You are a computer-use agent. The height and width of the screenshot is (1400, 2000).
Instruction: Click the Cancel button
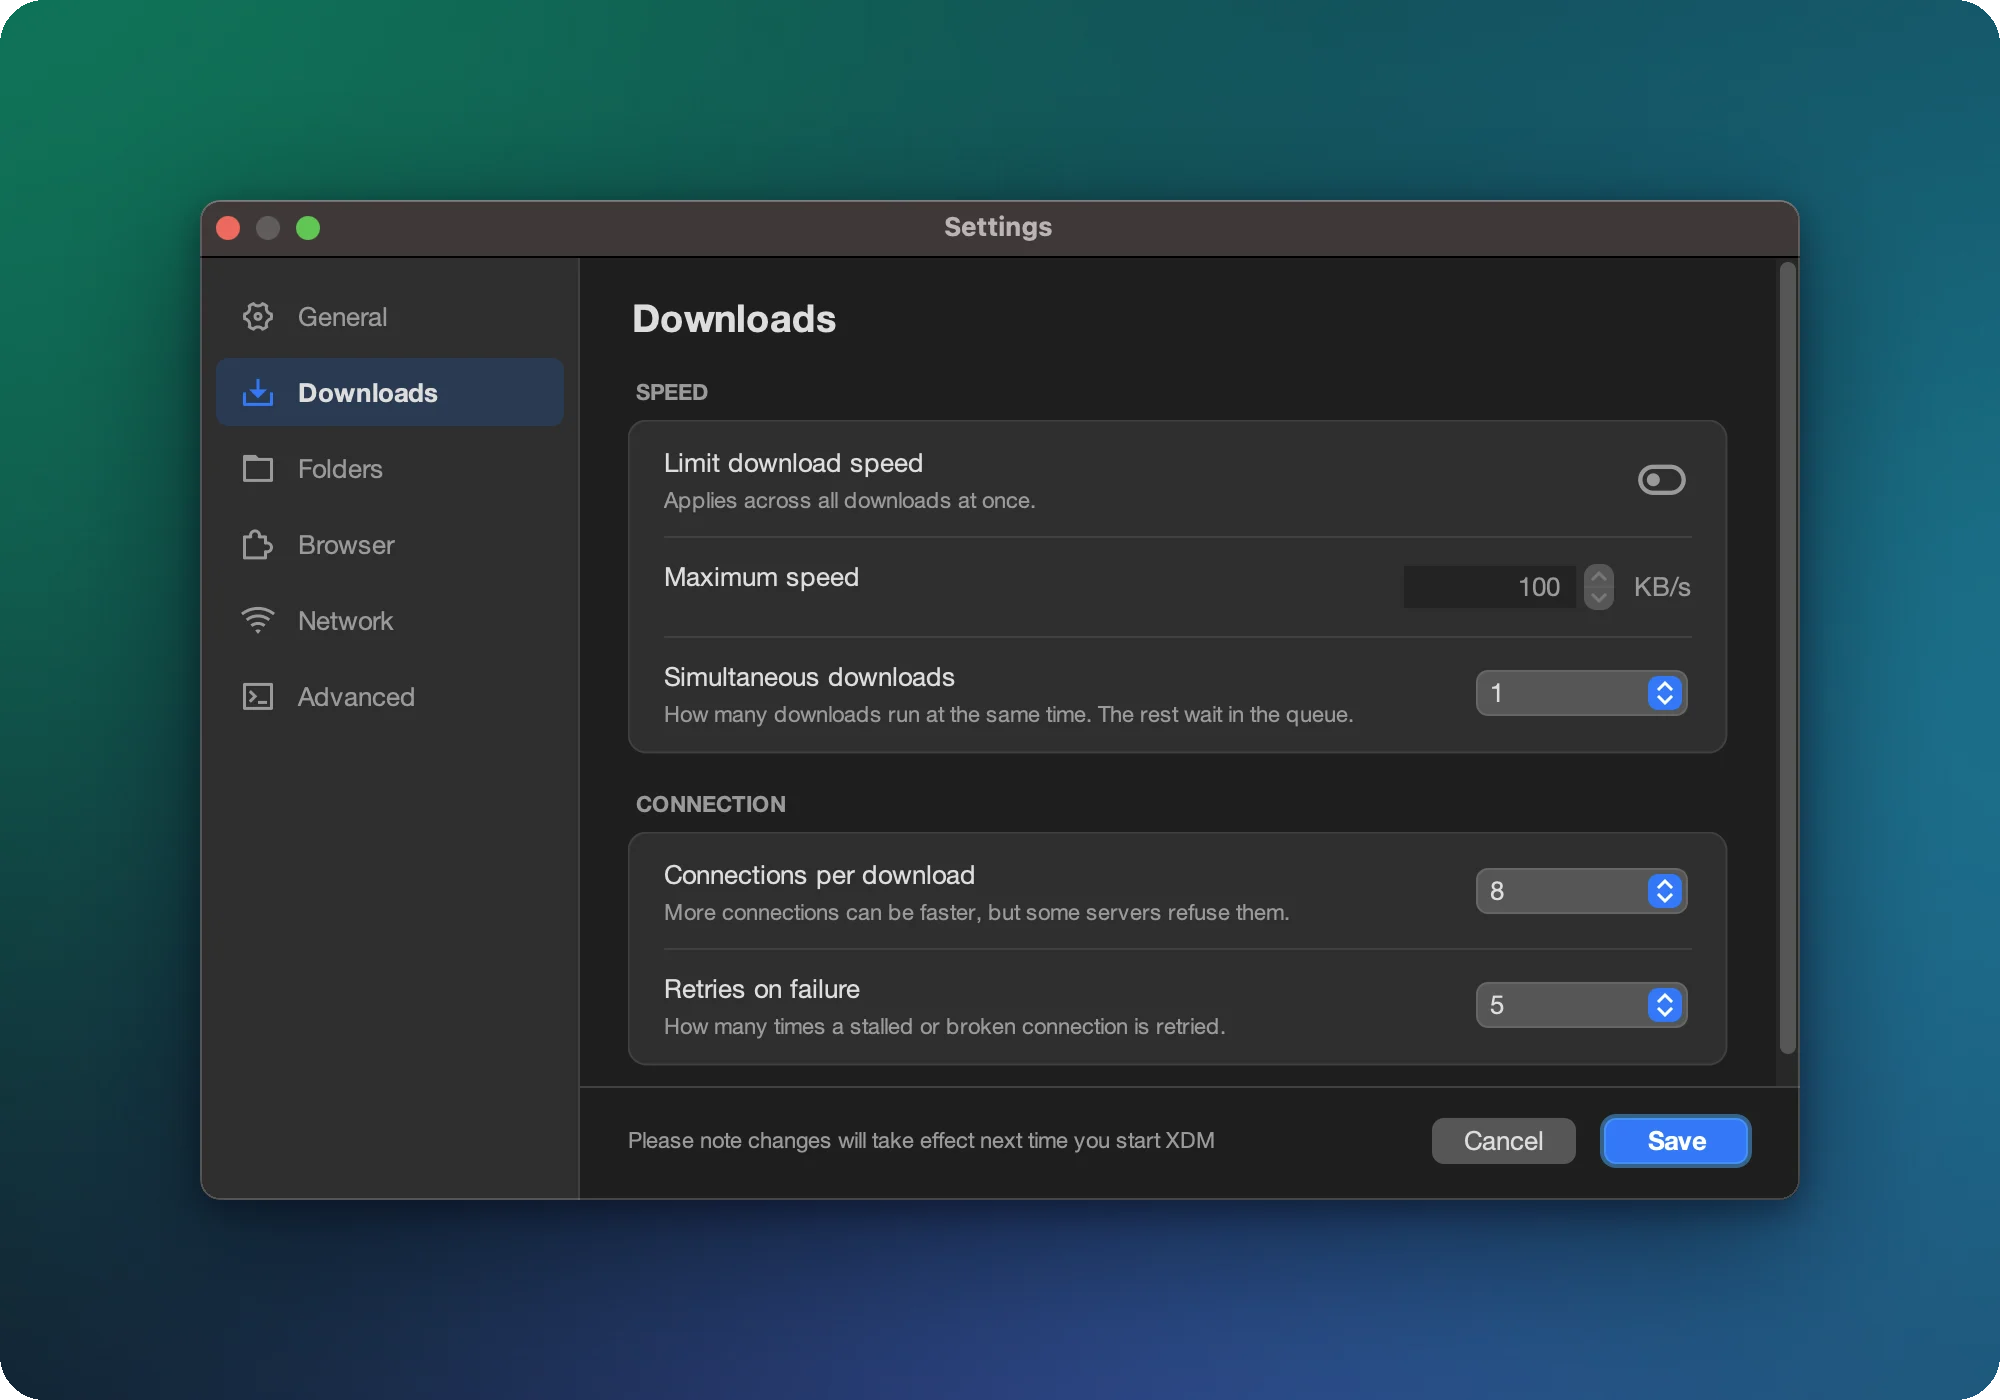pyautogui.click(x=1503, y=1141)
